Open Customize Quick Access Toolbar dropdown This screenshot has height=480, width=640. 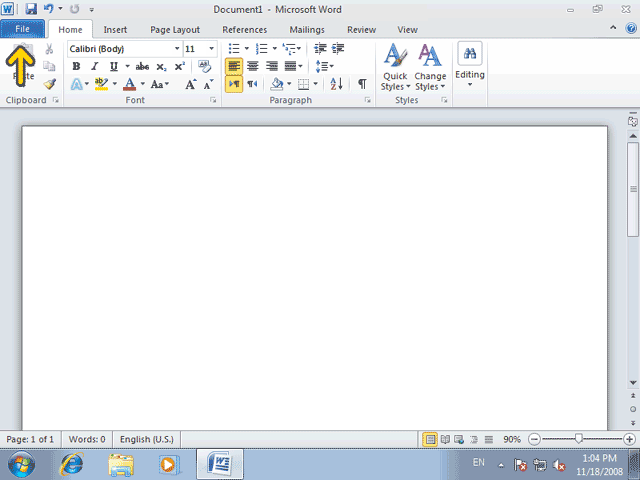[91, 9]
